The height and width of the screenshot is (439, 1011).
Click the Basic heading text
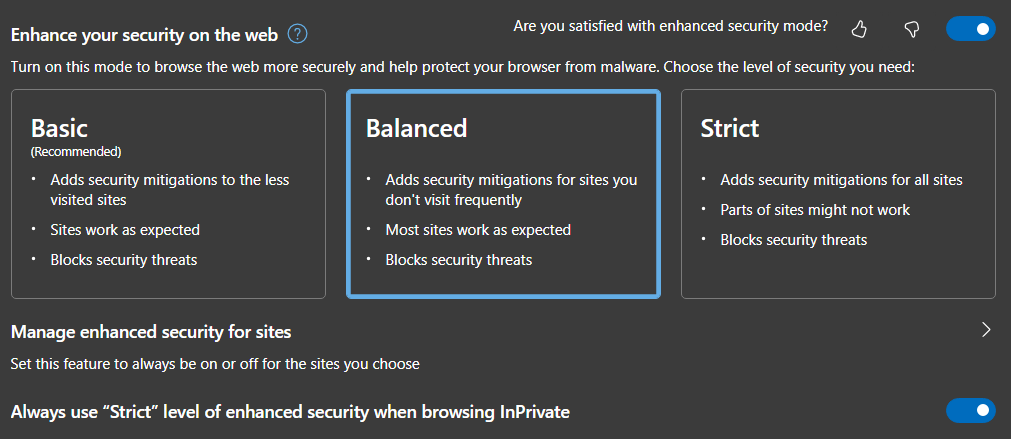coord(59,128)
